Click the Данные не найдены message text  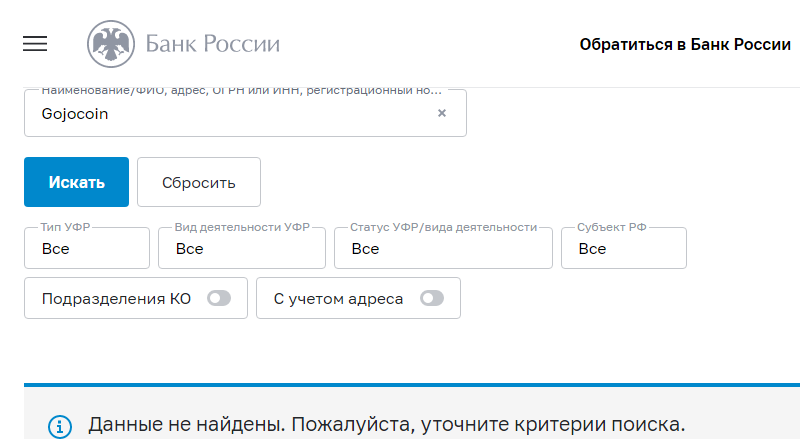[x=386, y=424]
